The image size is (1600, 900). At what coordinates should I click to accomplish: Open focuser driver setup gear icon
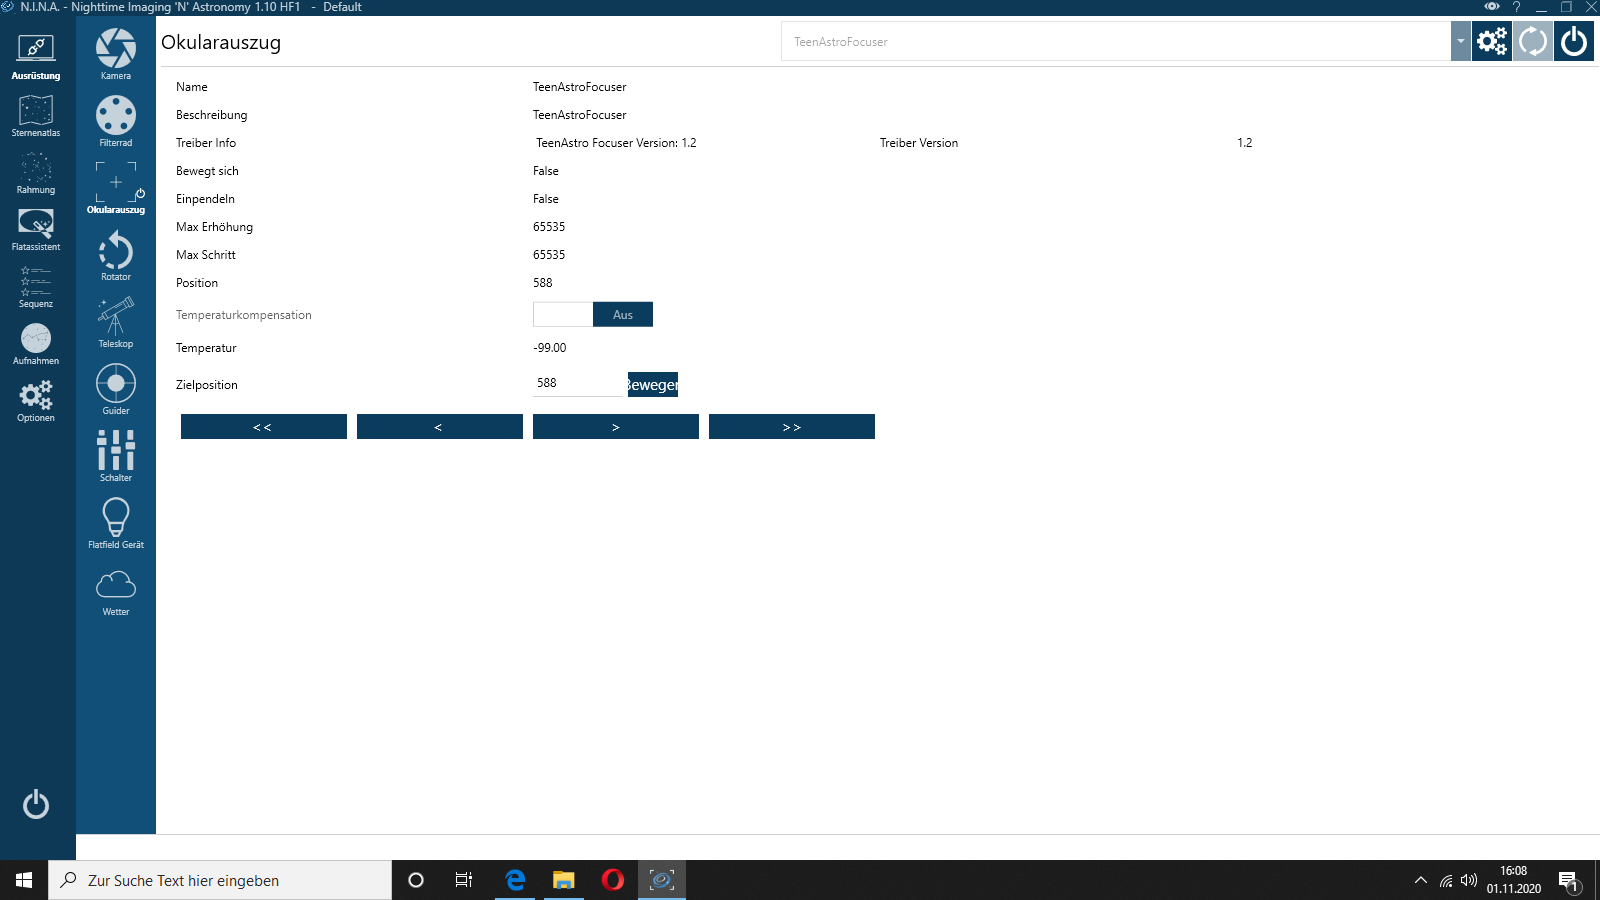pyautogui.click(x=1492, y=41)
